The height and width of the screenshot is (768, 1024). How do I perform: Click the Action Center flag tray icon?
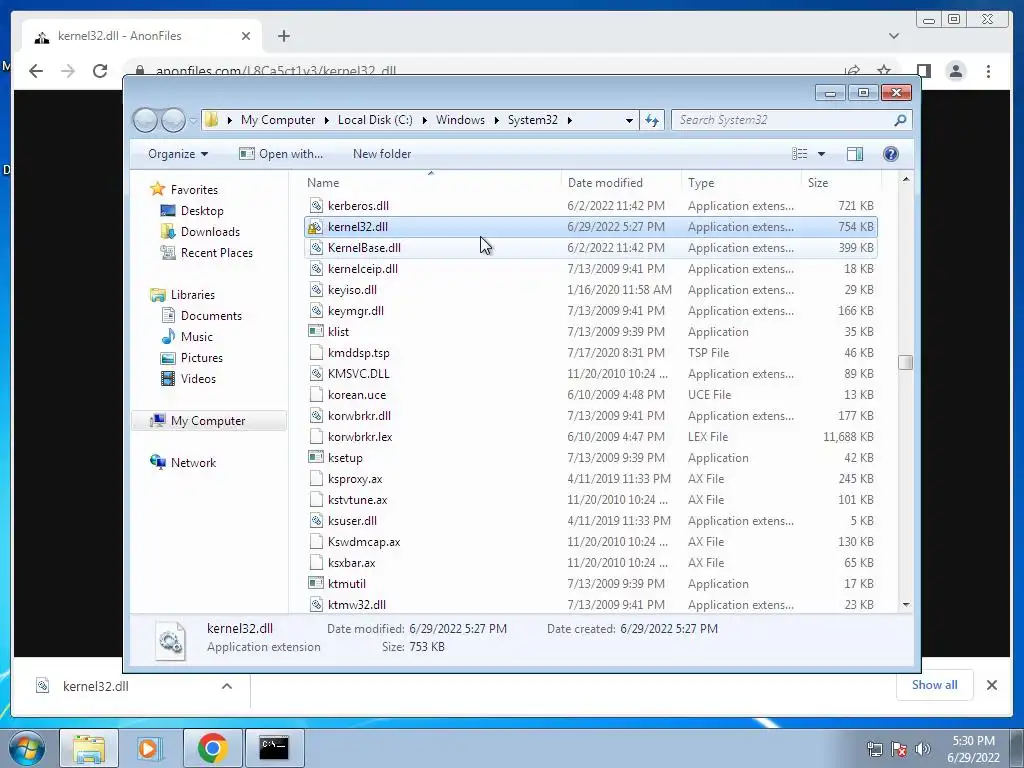[899, 749]
